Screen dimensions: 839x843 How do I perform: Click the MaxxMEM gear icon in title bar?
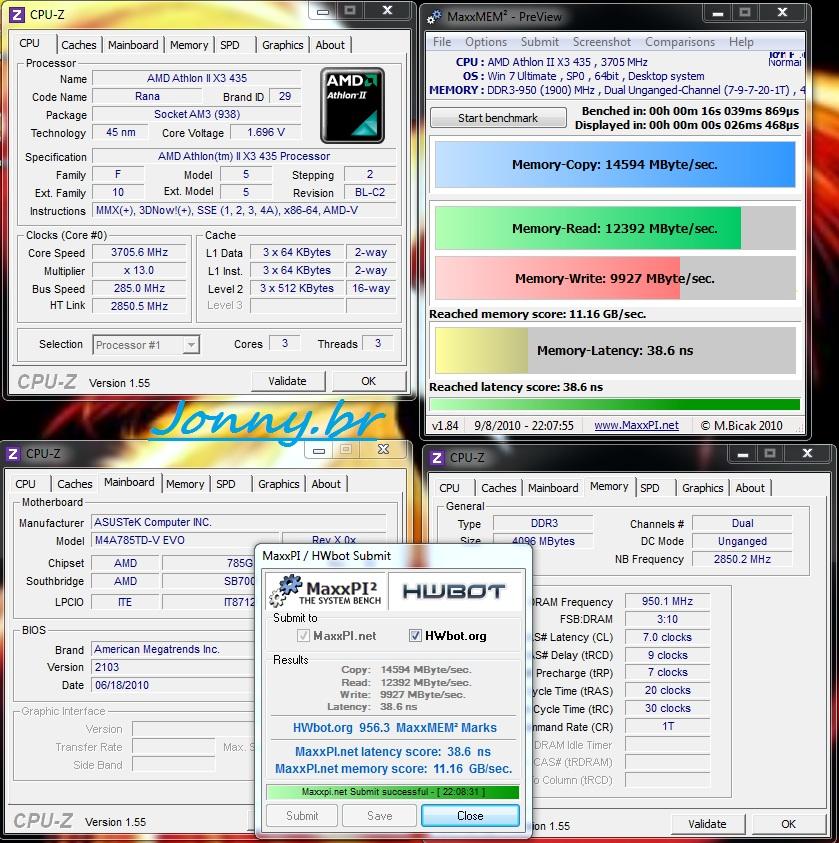pos(434,17)
